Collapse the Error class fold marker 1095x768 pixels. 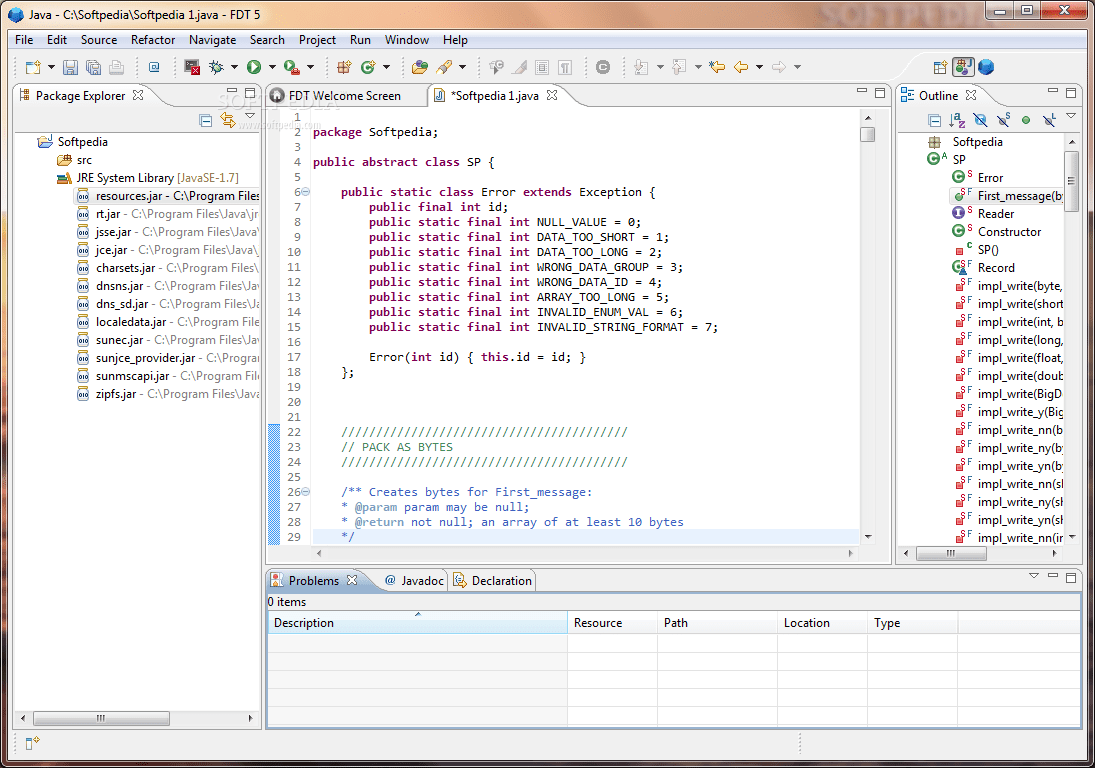point(305,192)
